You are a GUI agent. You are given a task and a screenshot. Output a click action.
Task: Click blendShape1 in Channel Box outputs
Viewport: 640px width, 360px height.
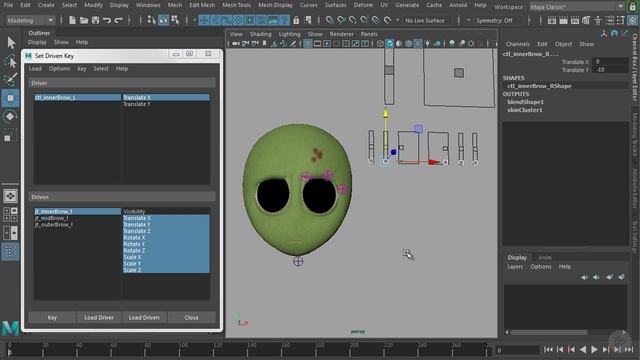[x=525, y=102]
